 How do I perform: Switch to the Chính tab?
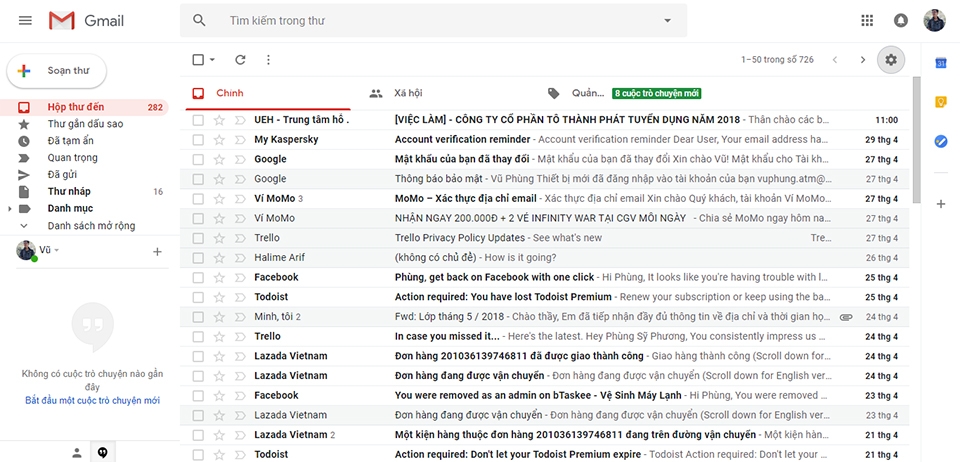pyautogui.click(x=268, y=93)
